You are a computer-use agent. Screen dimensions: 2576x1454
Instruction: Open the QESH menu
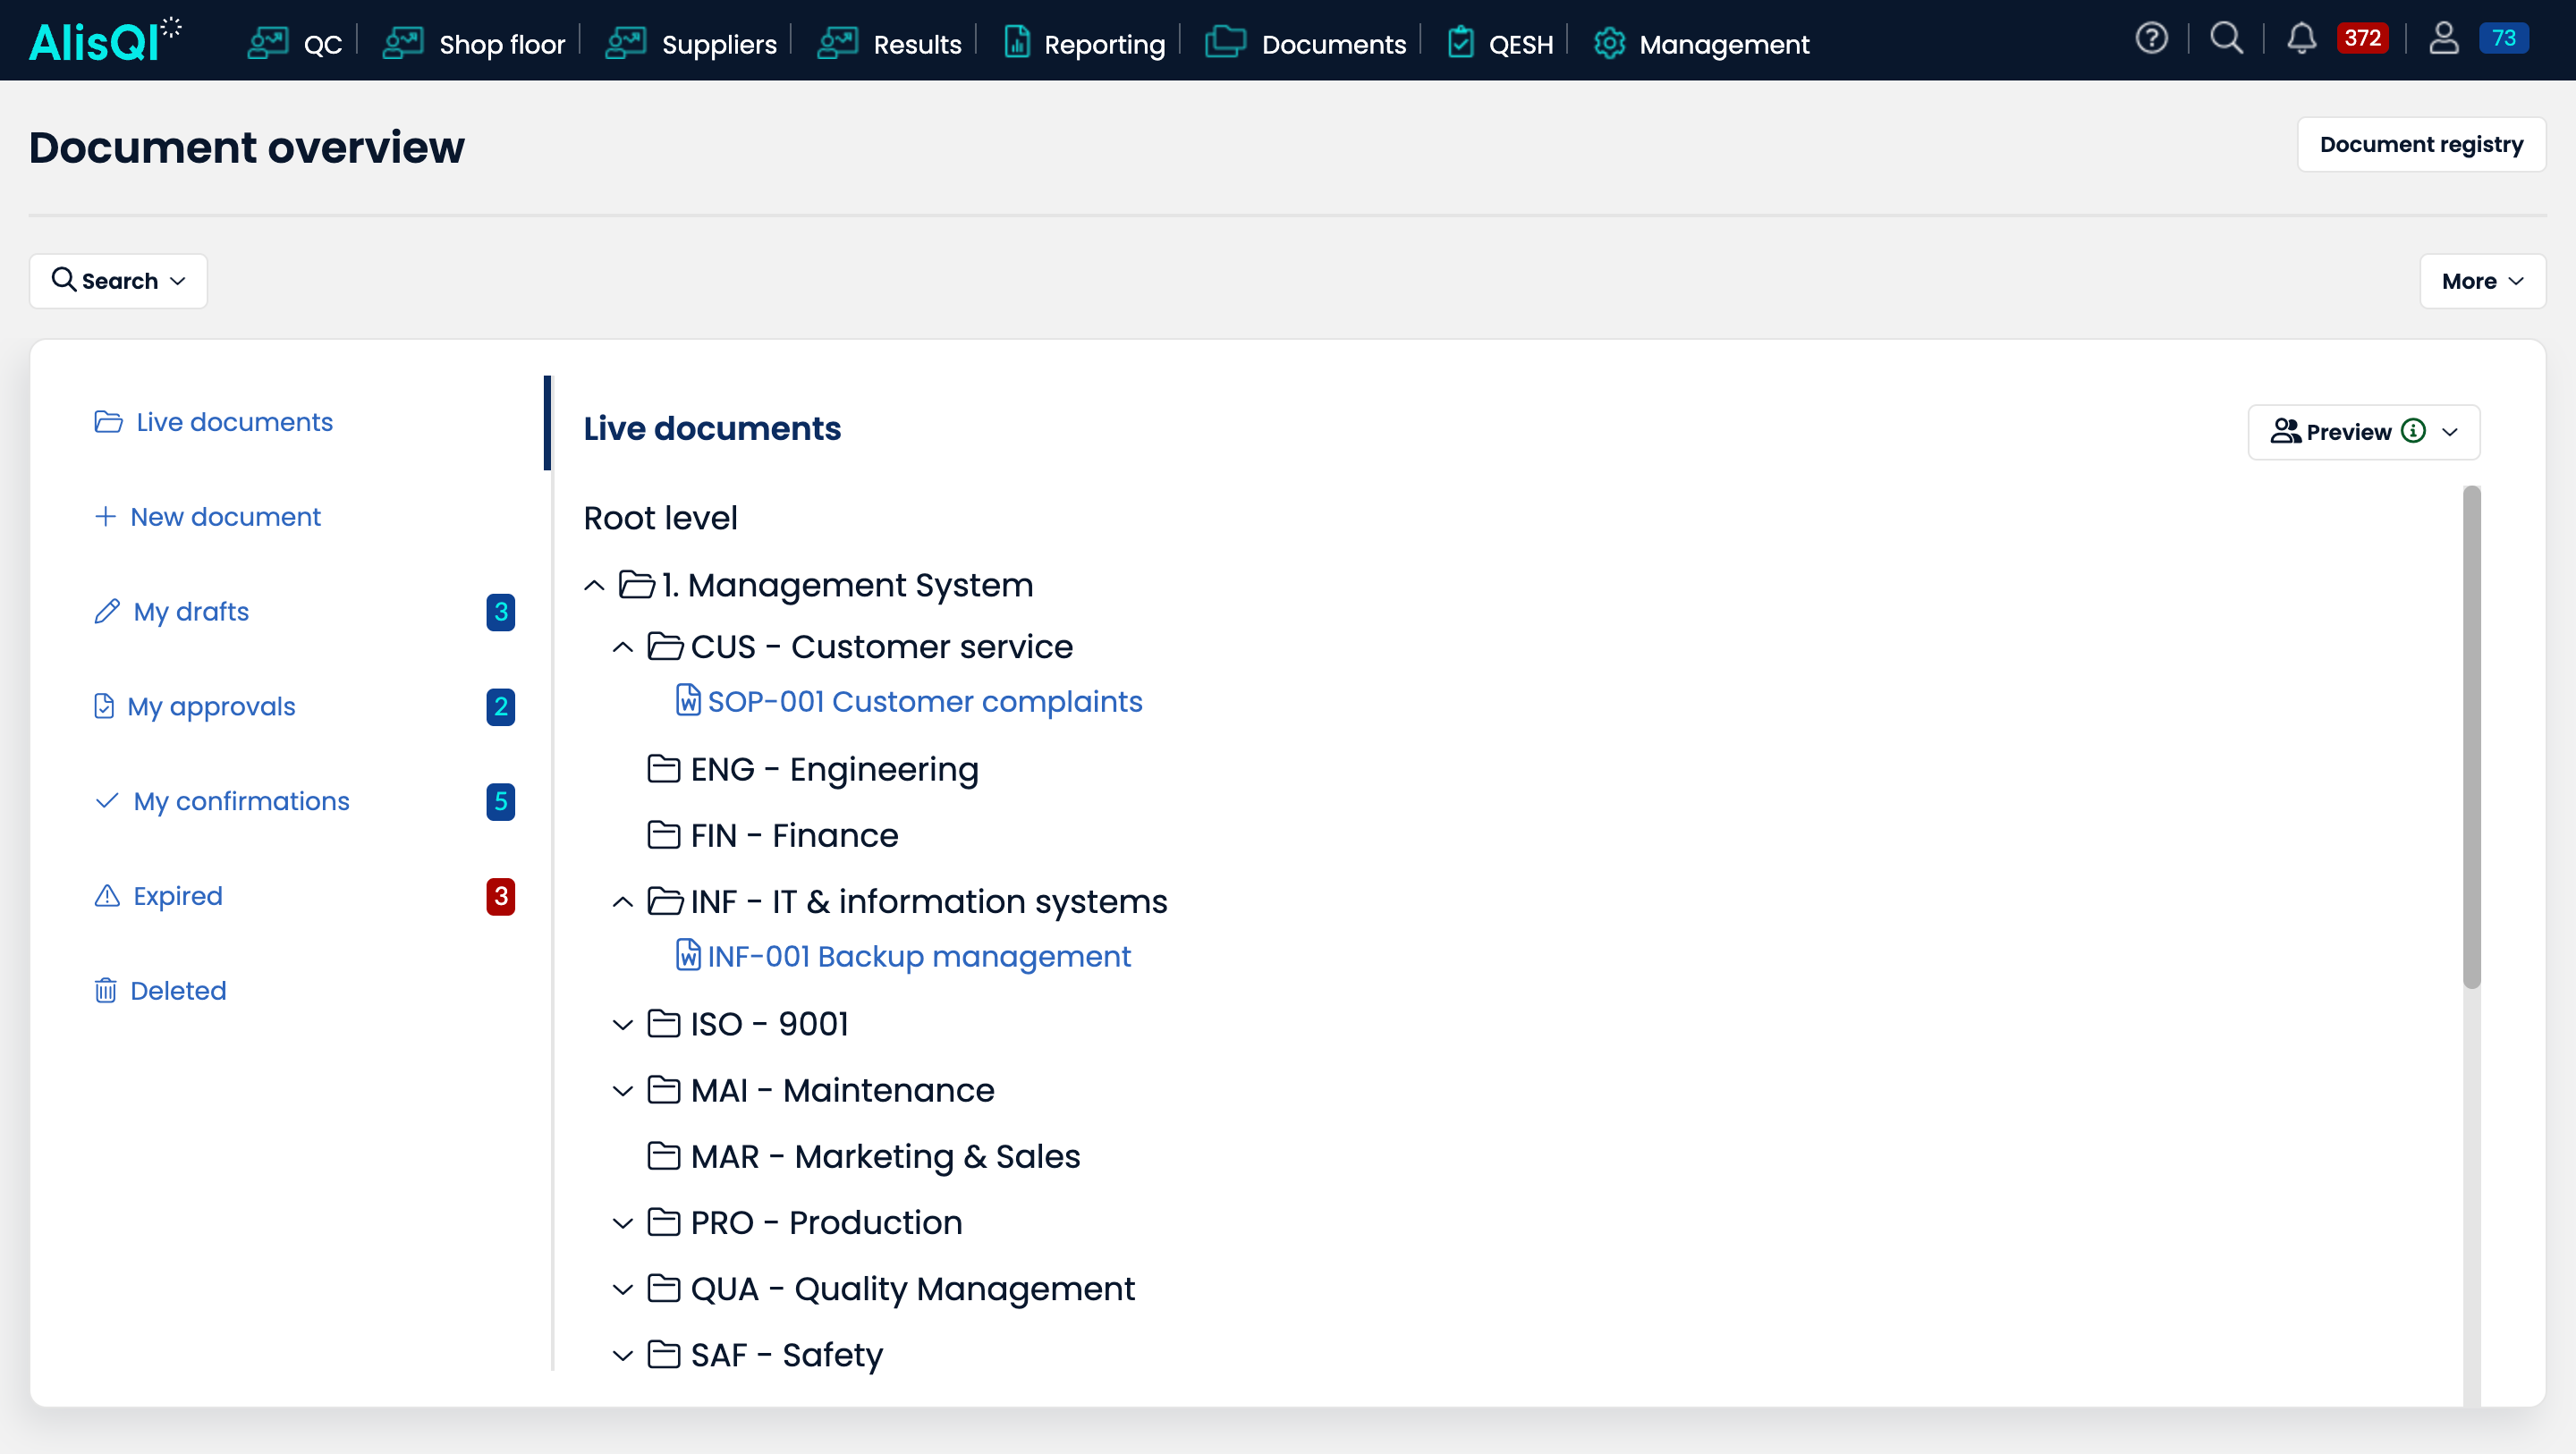pos(1500,43)
